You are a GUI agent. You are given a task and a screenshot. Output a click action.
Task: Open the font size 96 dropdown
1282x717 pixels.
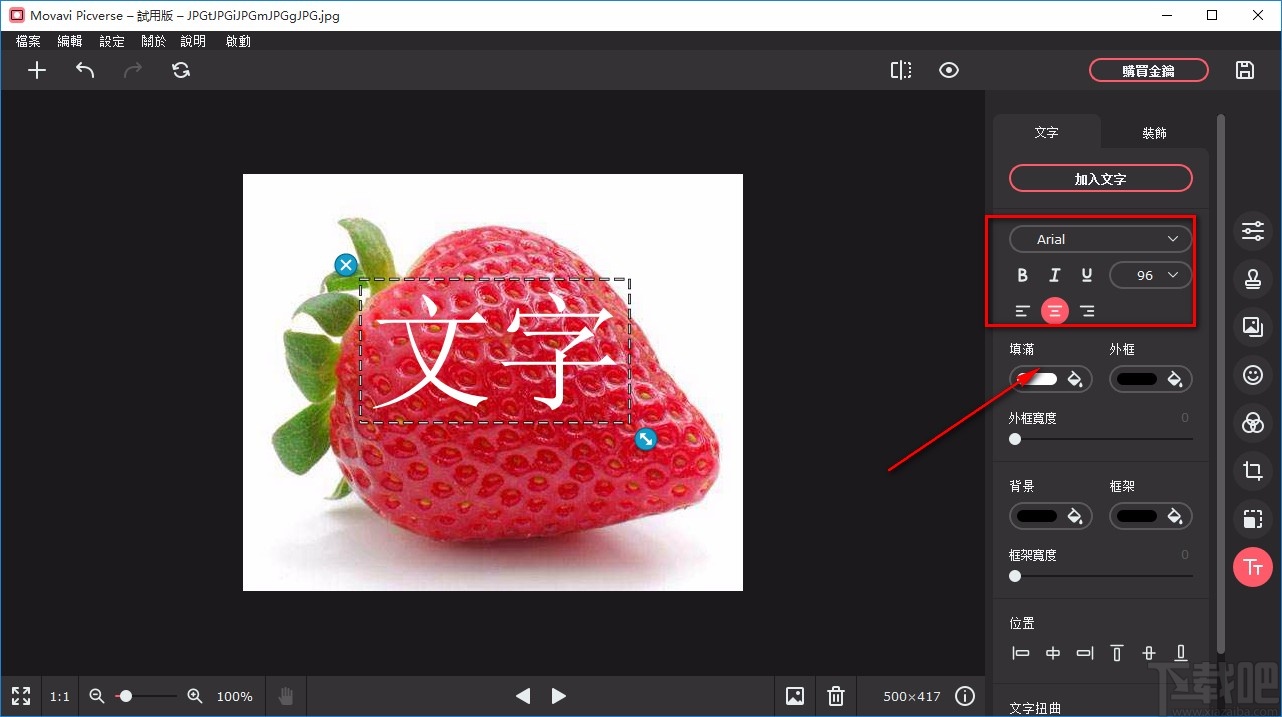point(1150,274)
